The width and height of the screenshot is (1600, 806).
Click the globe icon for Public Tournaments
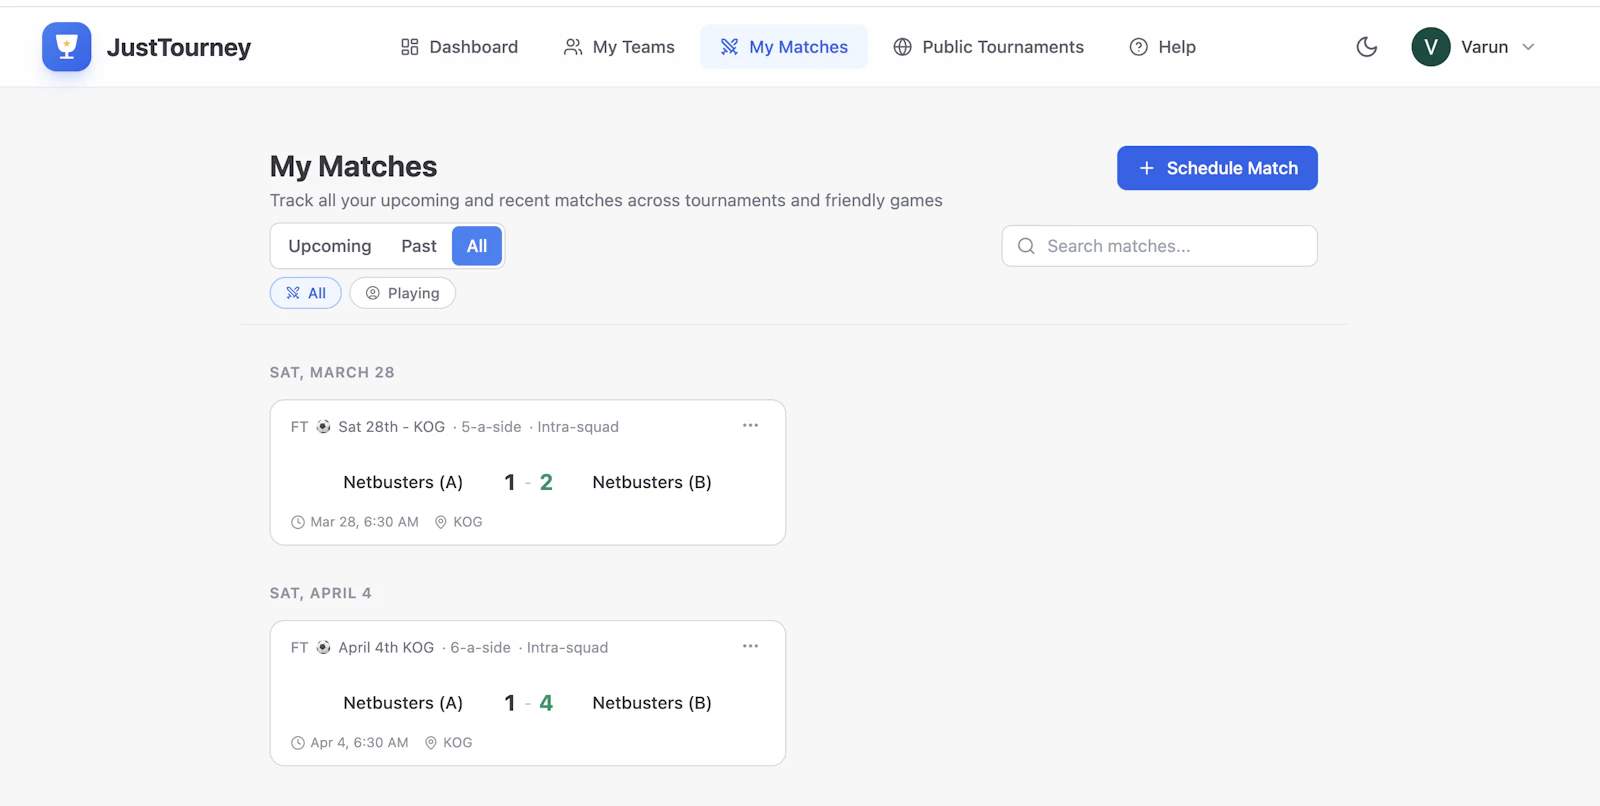click(x=903, y=47)
